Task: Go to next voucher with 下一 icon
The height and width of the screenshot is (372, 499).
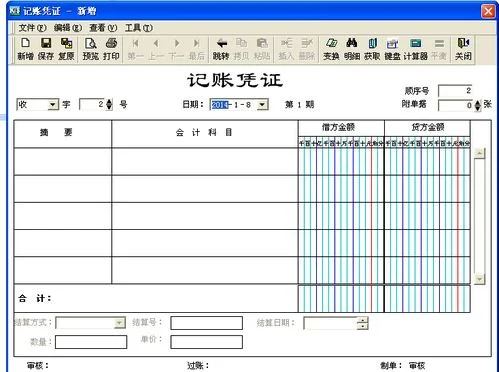Action: tap(177, 49)
